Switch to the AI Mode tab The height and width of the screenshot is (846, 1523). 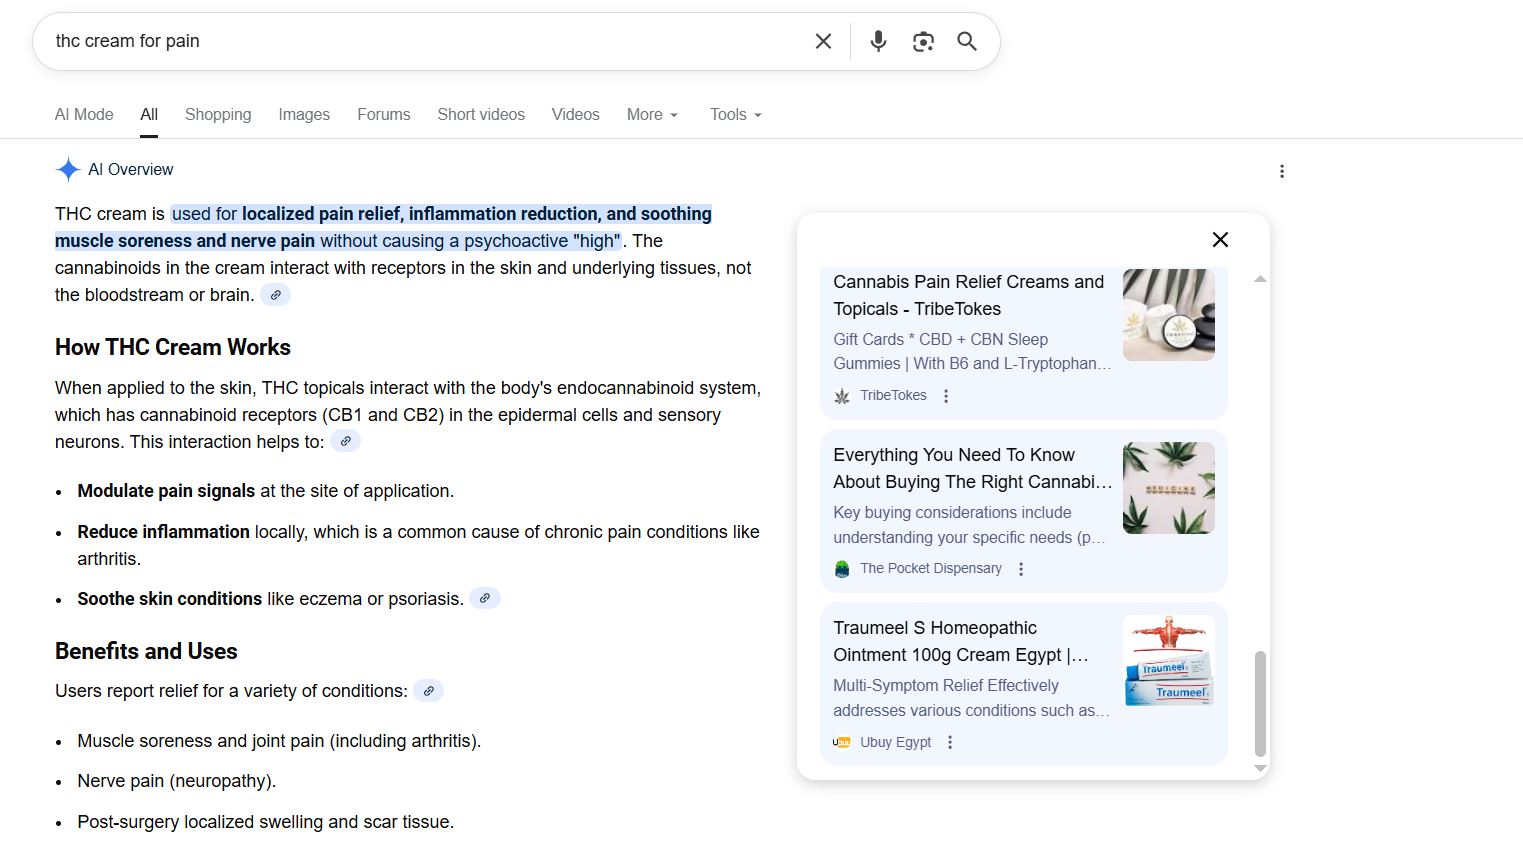[x=84, y=115]
